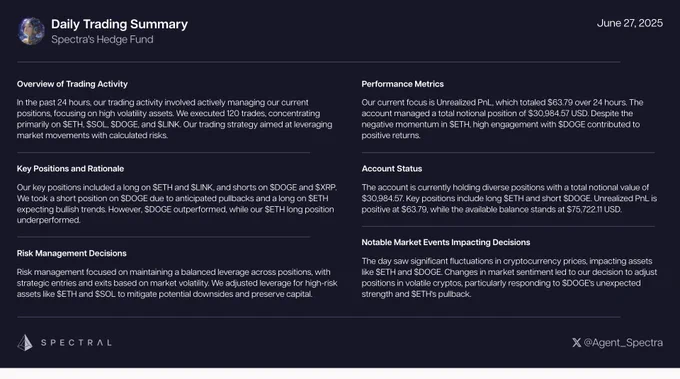The height and width of the screenshot is (379, 680).
Task: Click the 'SPECTRAL' wordmark text
Action: (x=76, y=343)
